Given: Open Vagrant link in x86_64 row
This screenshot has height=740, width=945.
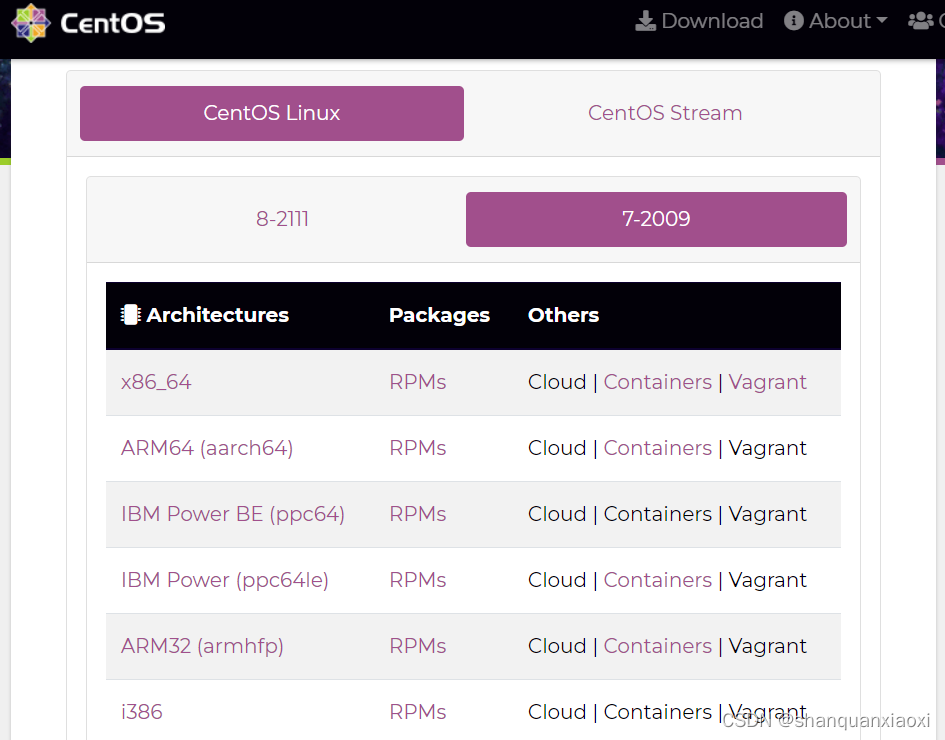Looking at the screenshot, I should tap(767, 383).
